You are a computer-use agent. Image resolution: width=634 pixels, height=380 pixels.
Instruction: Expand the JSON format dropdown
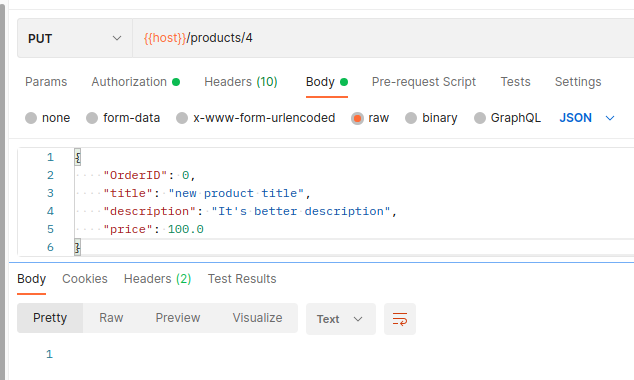tap(587, 118)
